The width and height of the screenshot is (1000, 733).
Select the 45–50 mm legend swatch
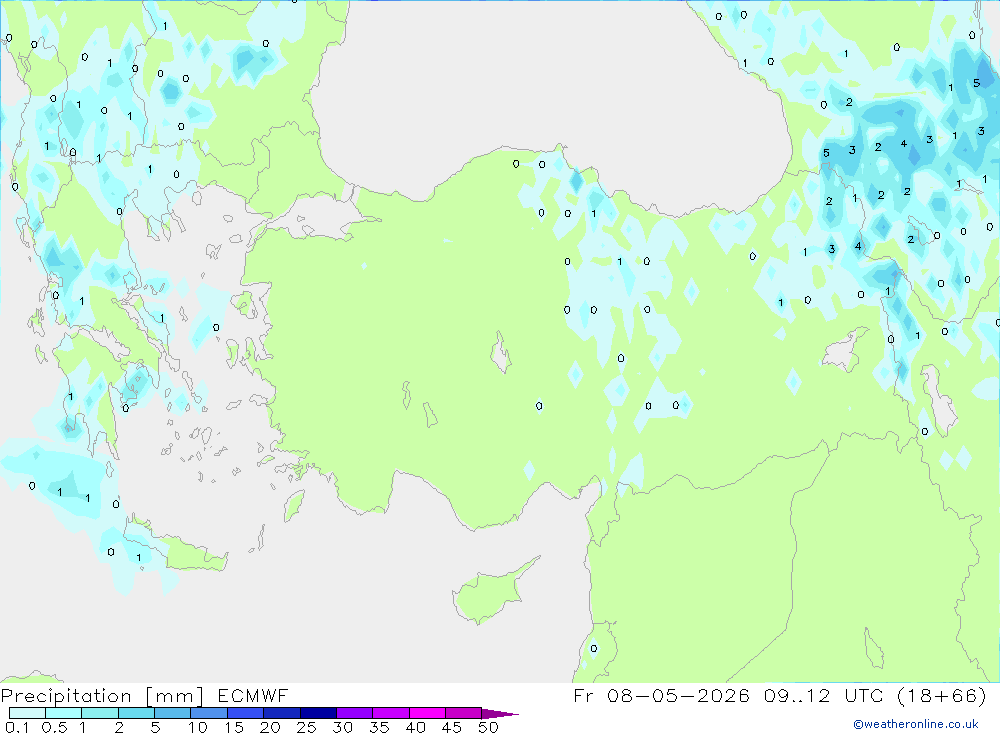[x=464, y=713]
